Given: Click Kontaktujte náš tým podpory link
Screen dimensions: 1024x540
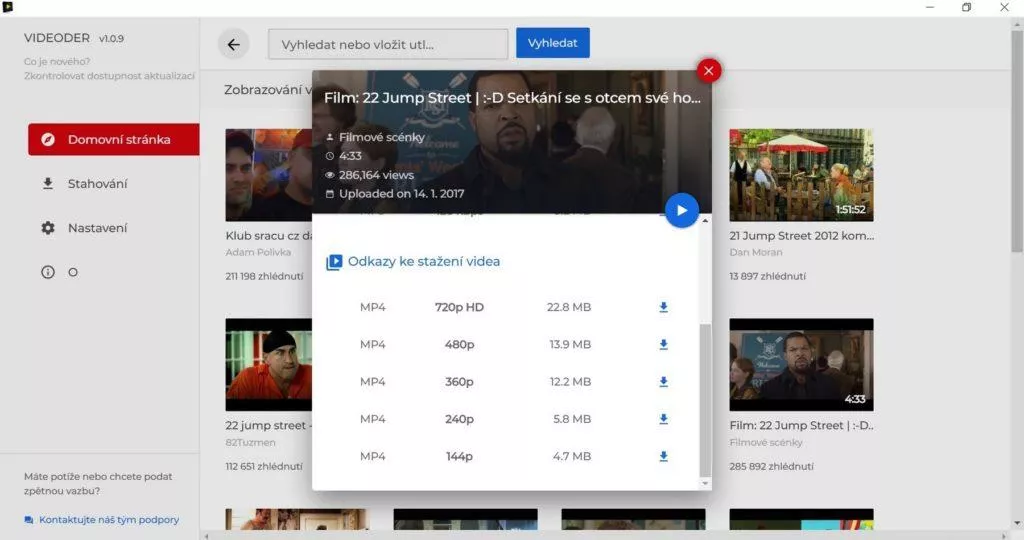Looking at the screenshot, I should point(109,520).
